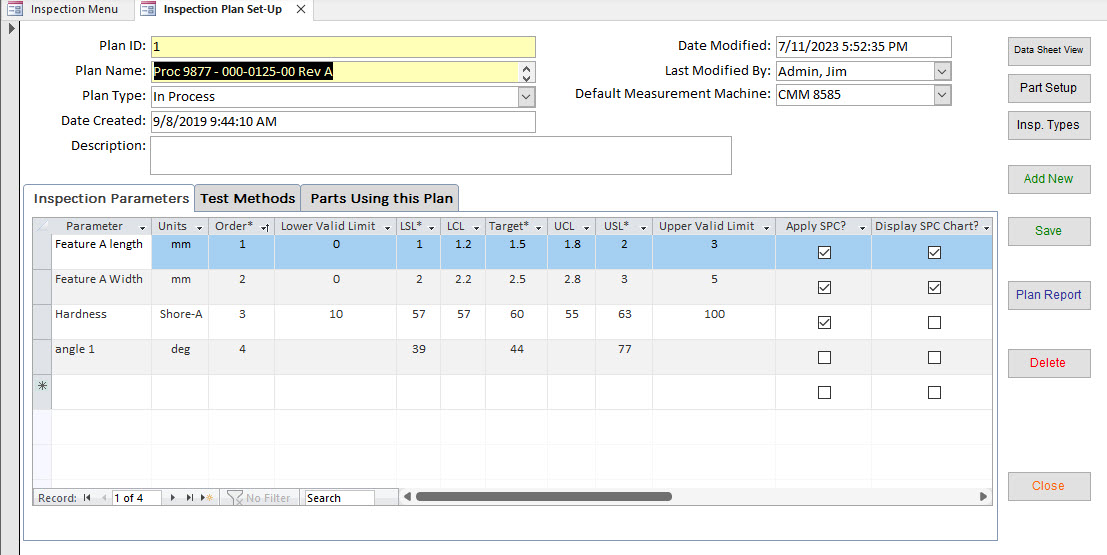Click new blank record navigator icon
The height and width of the screenshot is (555, 1107).
pyautogui.click(x=207, y=498)
